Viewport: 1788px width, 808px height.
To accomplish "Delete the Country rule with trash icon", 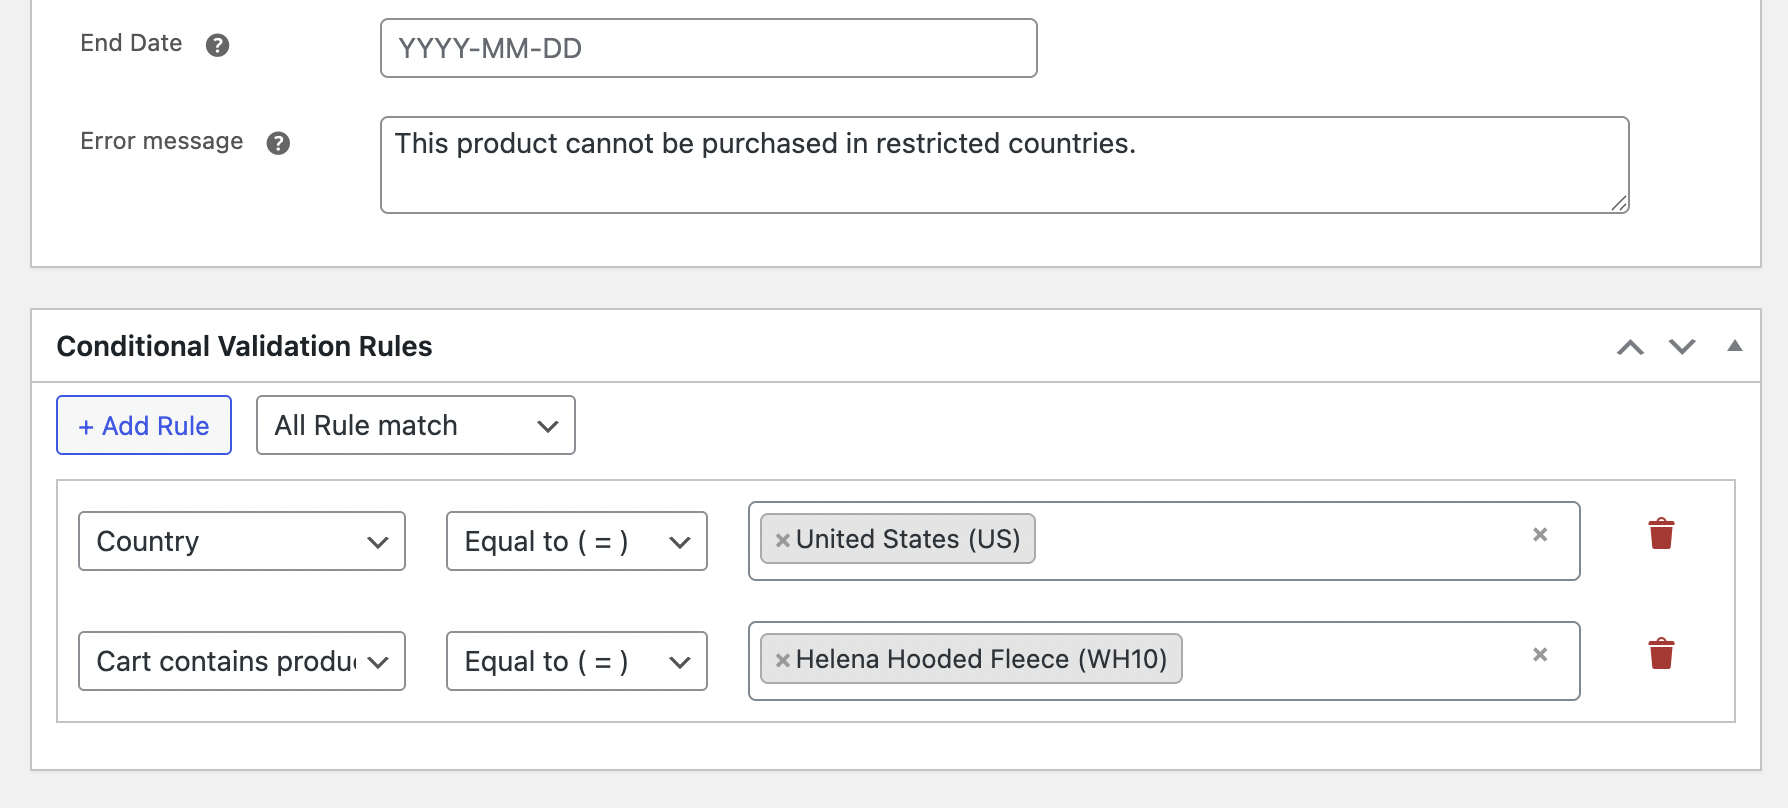I will [x=1661, y=534].
